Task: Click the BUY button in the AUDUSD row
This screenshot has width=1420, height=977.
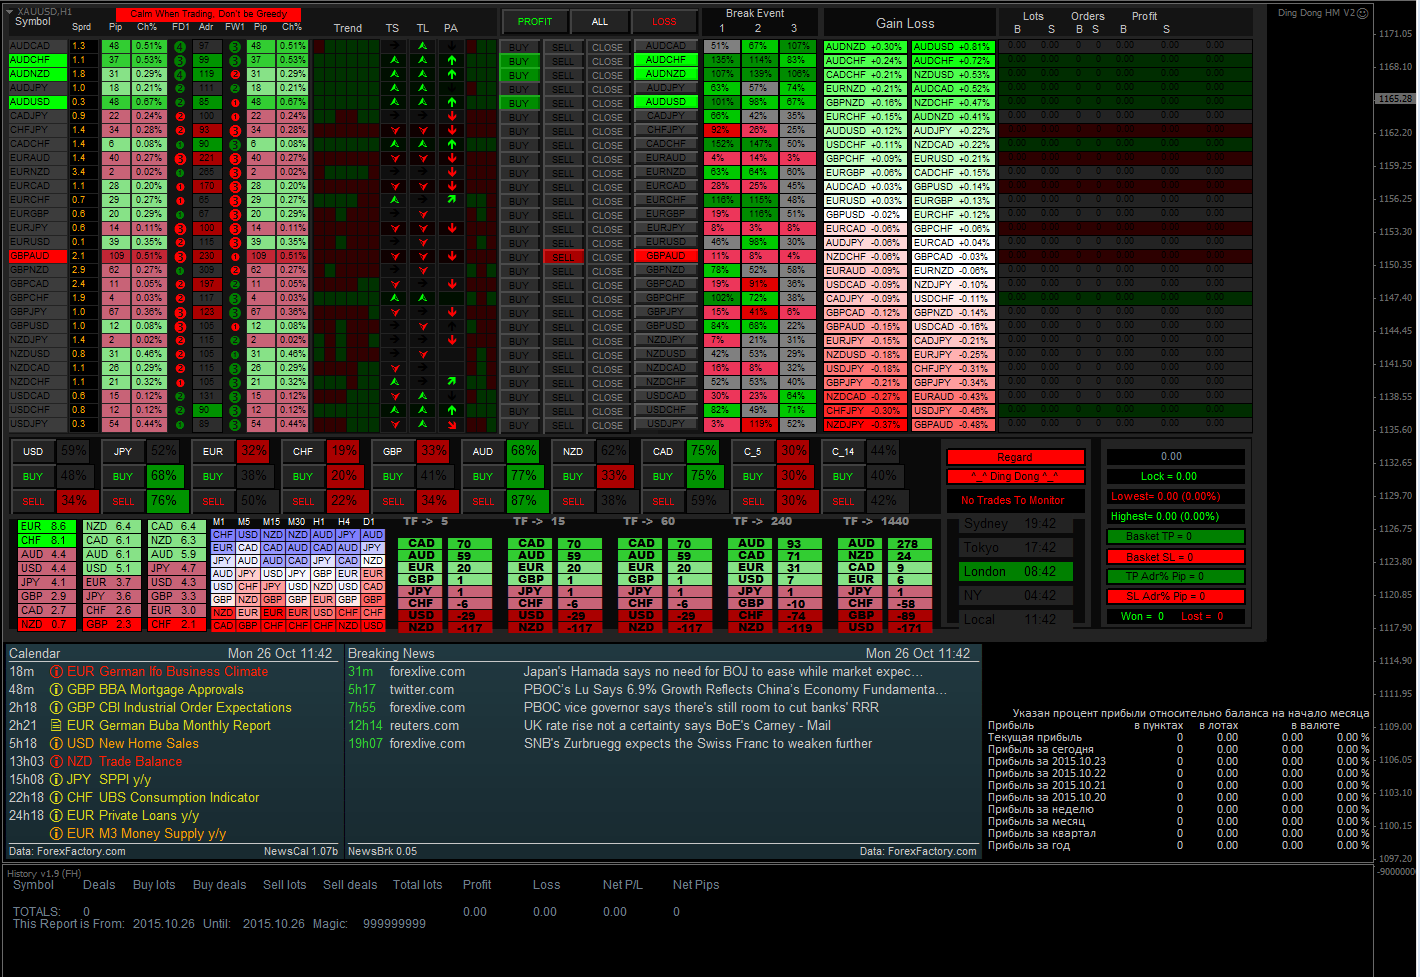Action: (x=519, y=103)
